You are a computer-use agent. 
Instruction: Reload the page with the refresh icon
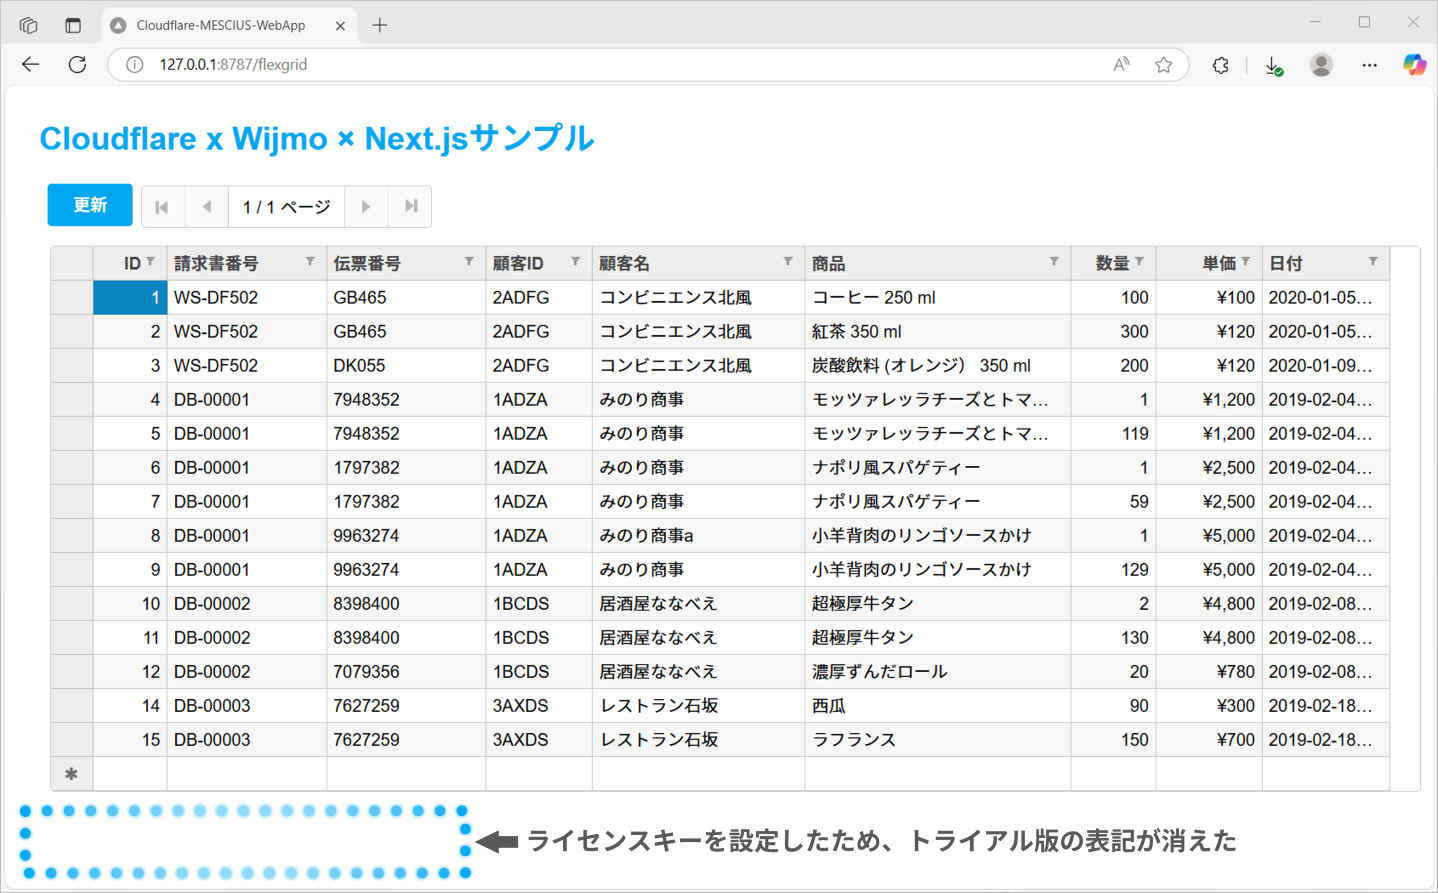(77, 65)
